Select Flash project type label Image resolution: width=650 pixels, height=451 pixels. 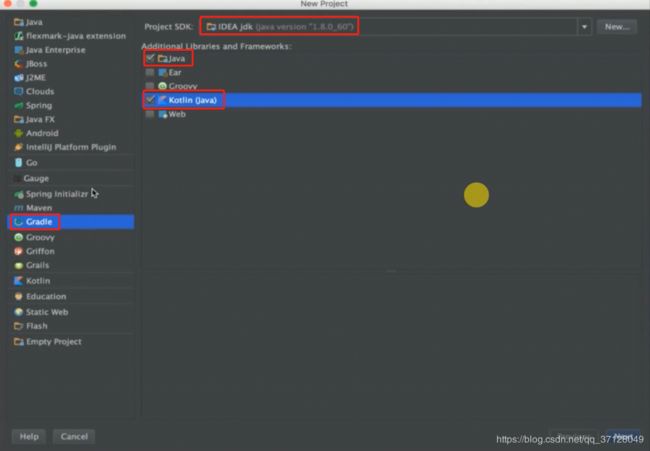[x=36, y=326]
